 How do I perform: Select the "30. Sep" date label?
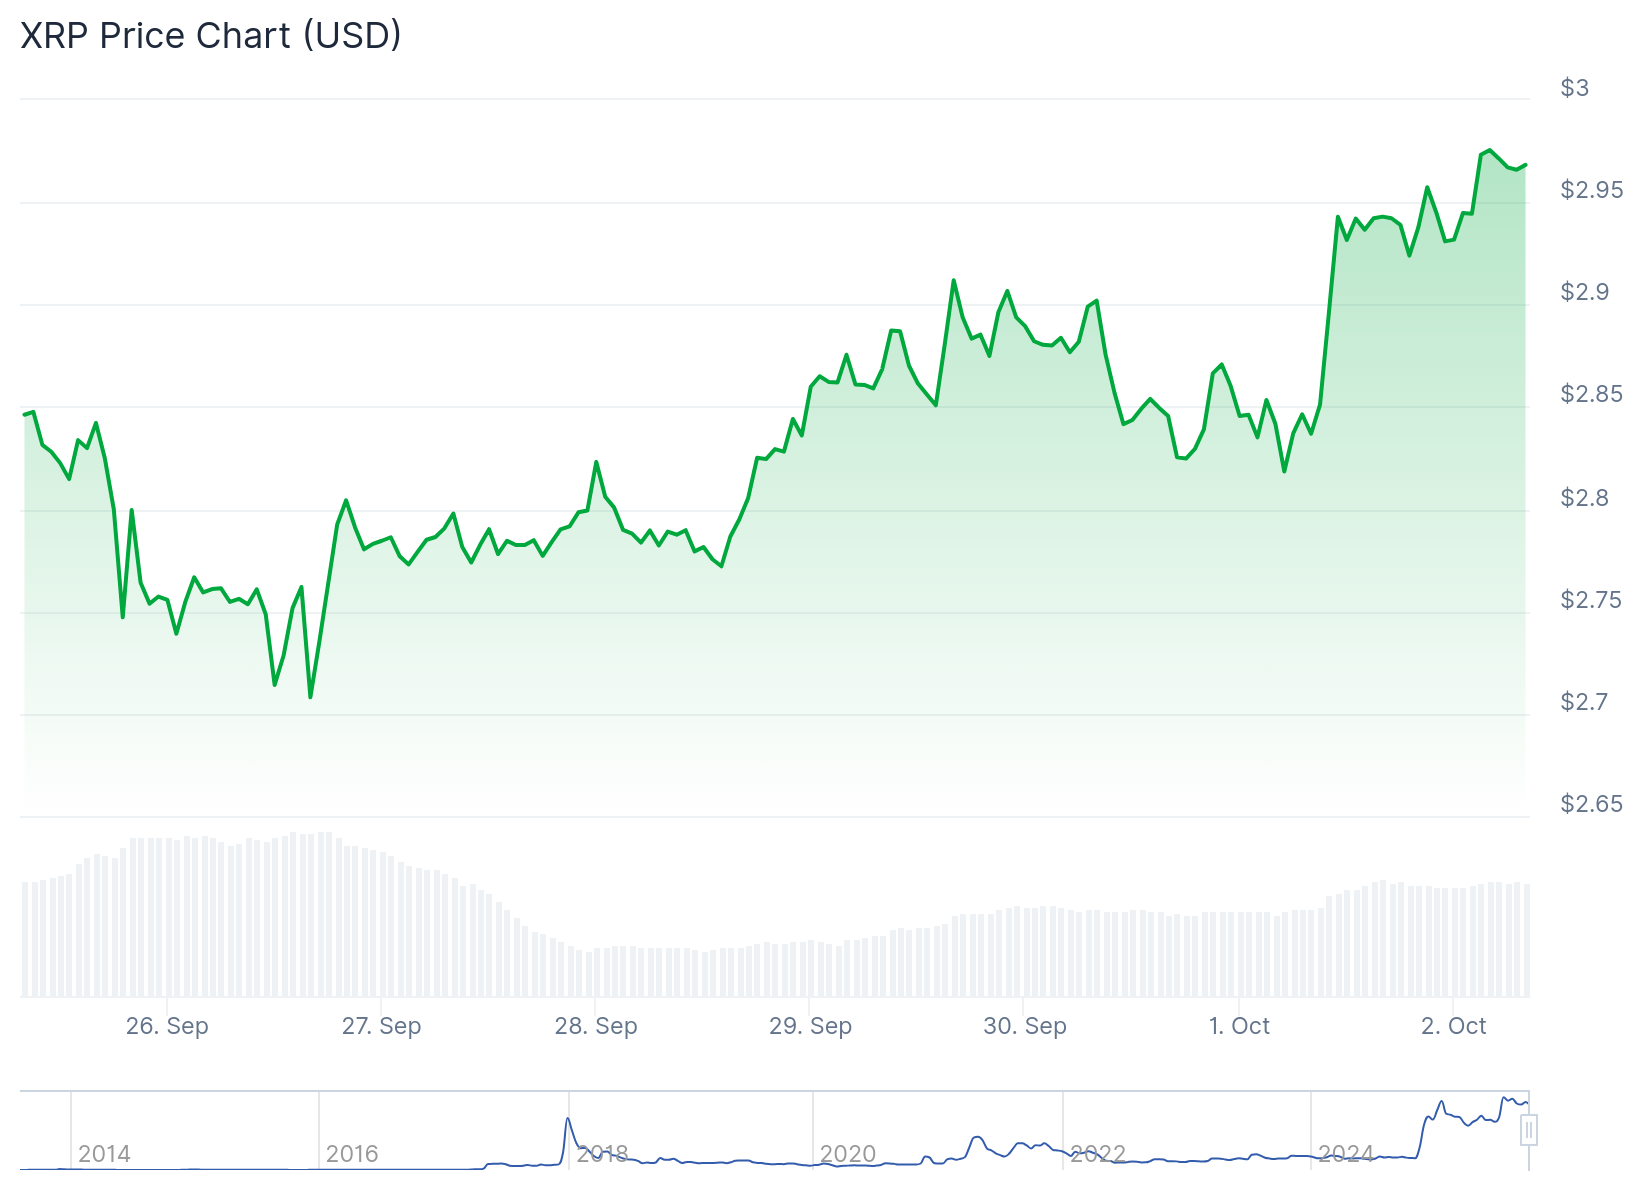(1025, 1026)
